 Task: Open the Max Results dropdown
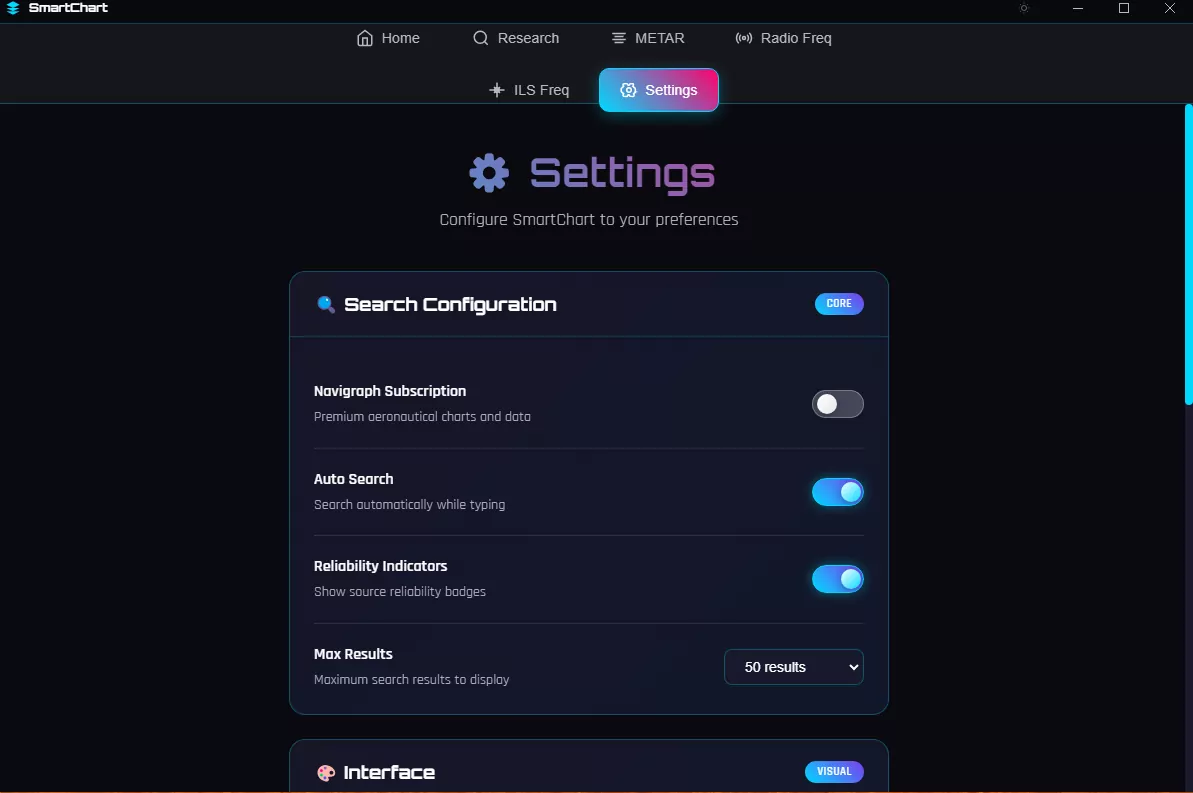tap(794, 667)
